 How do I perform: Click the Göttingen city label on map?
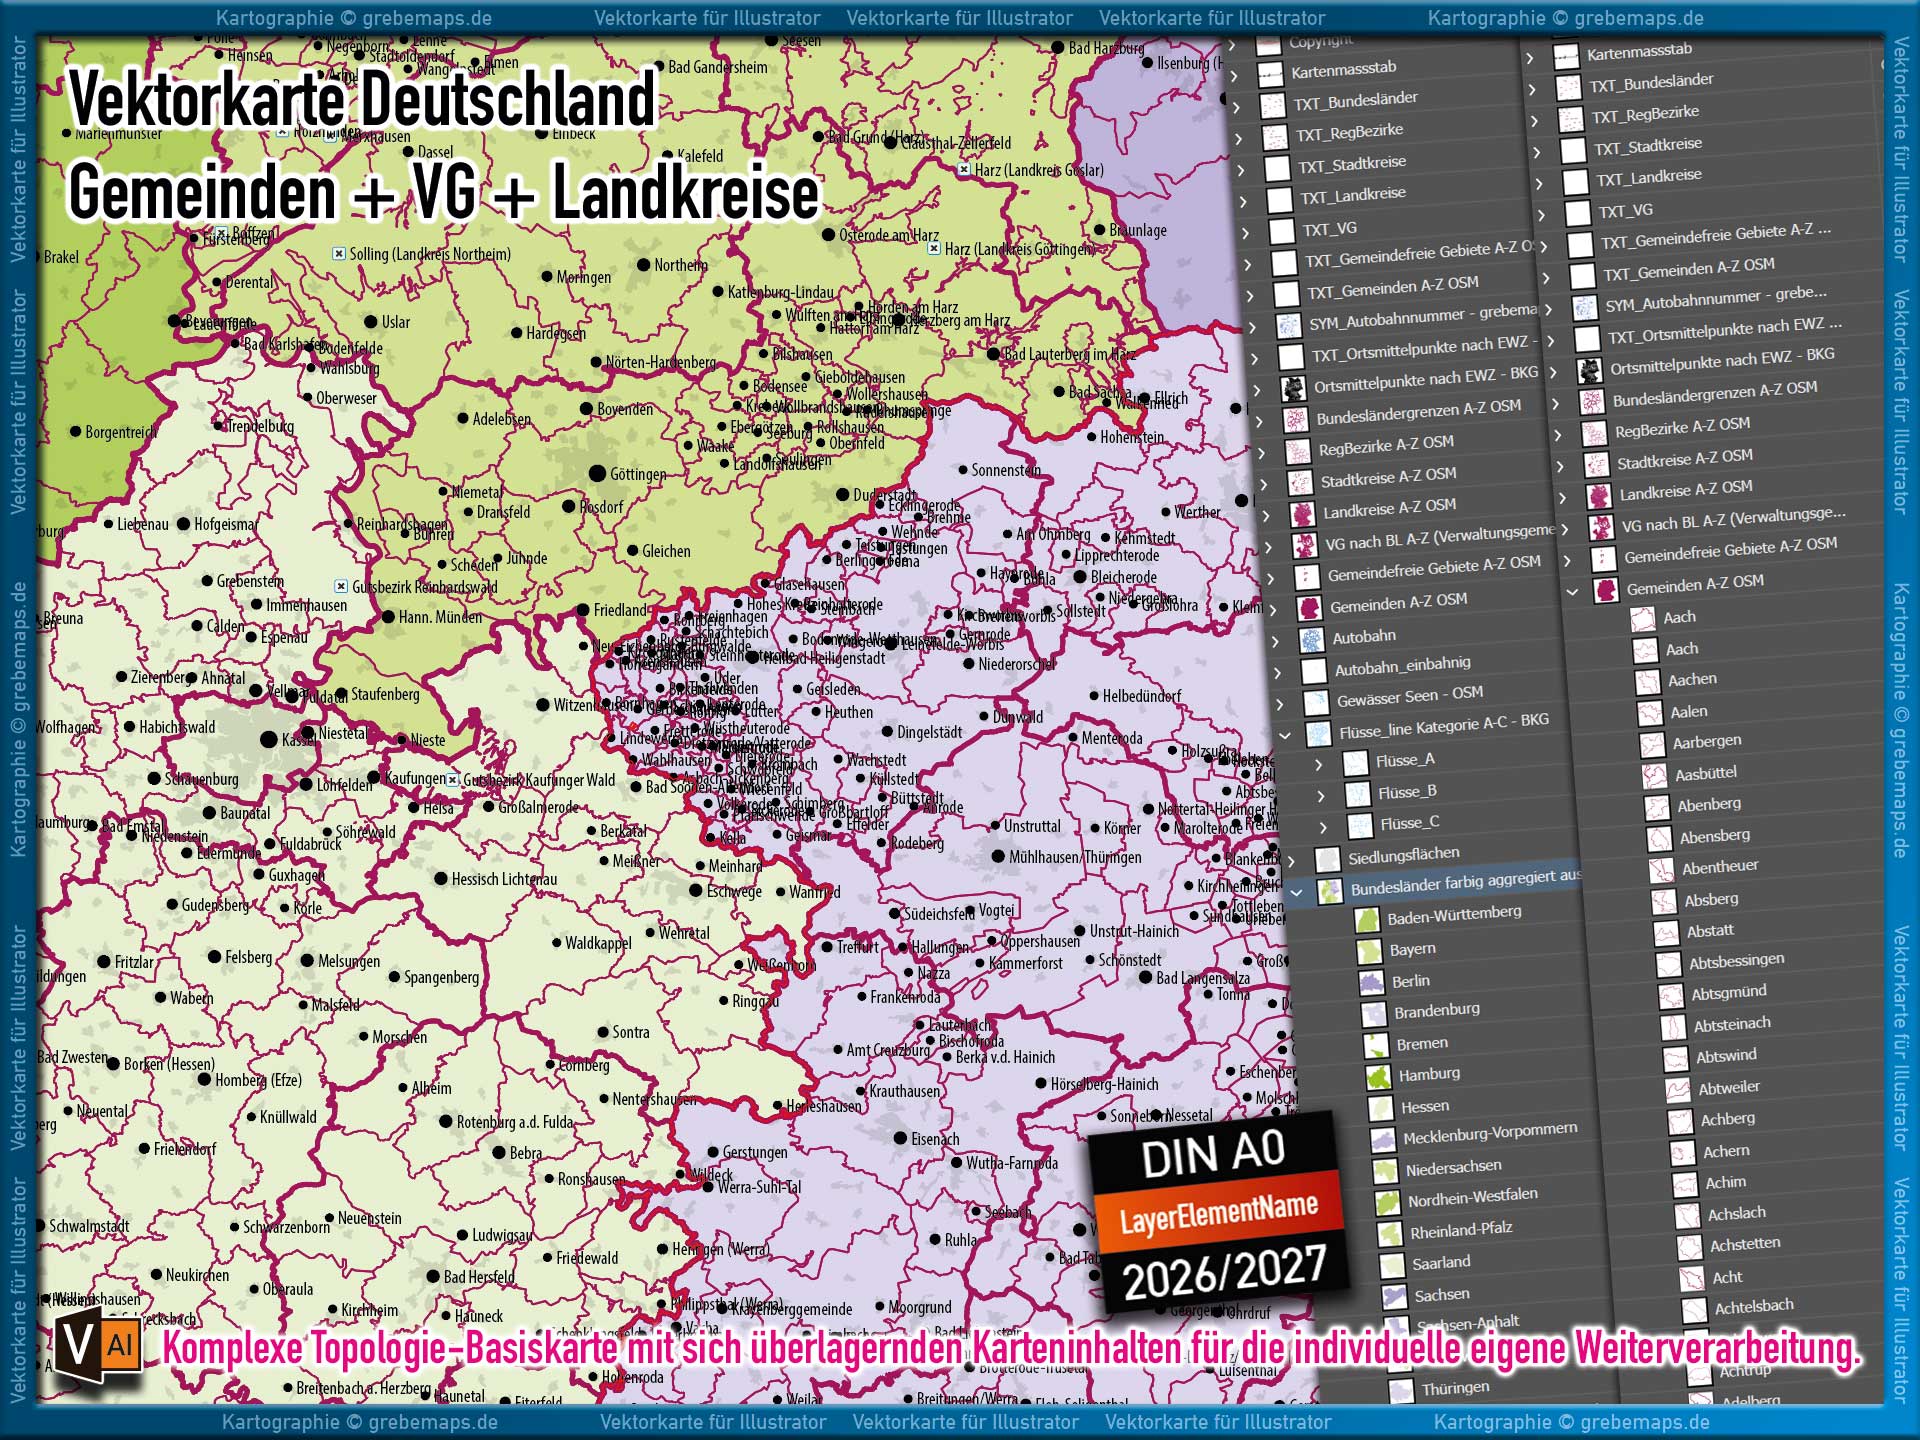[638, 475]
